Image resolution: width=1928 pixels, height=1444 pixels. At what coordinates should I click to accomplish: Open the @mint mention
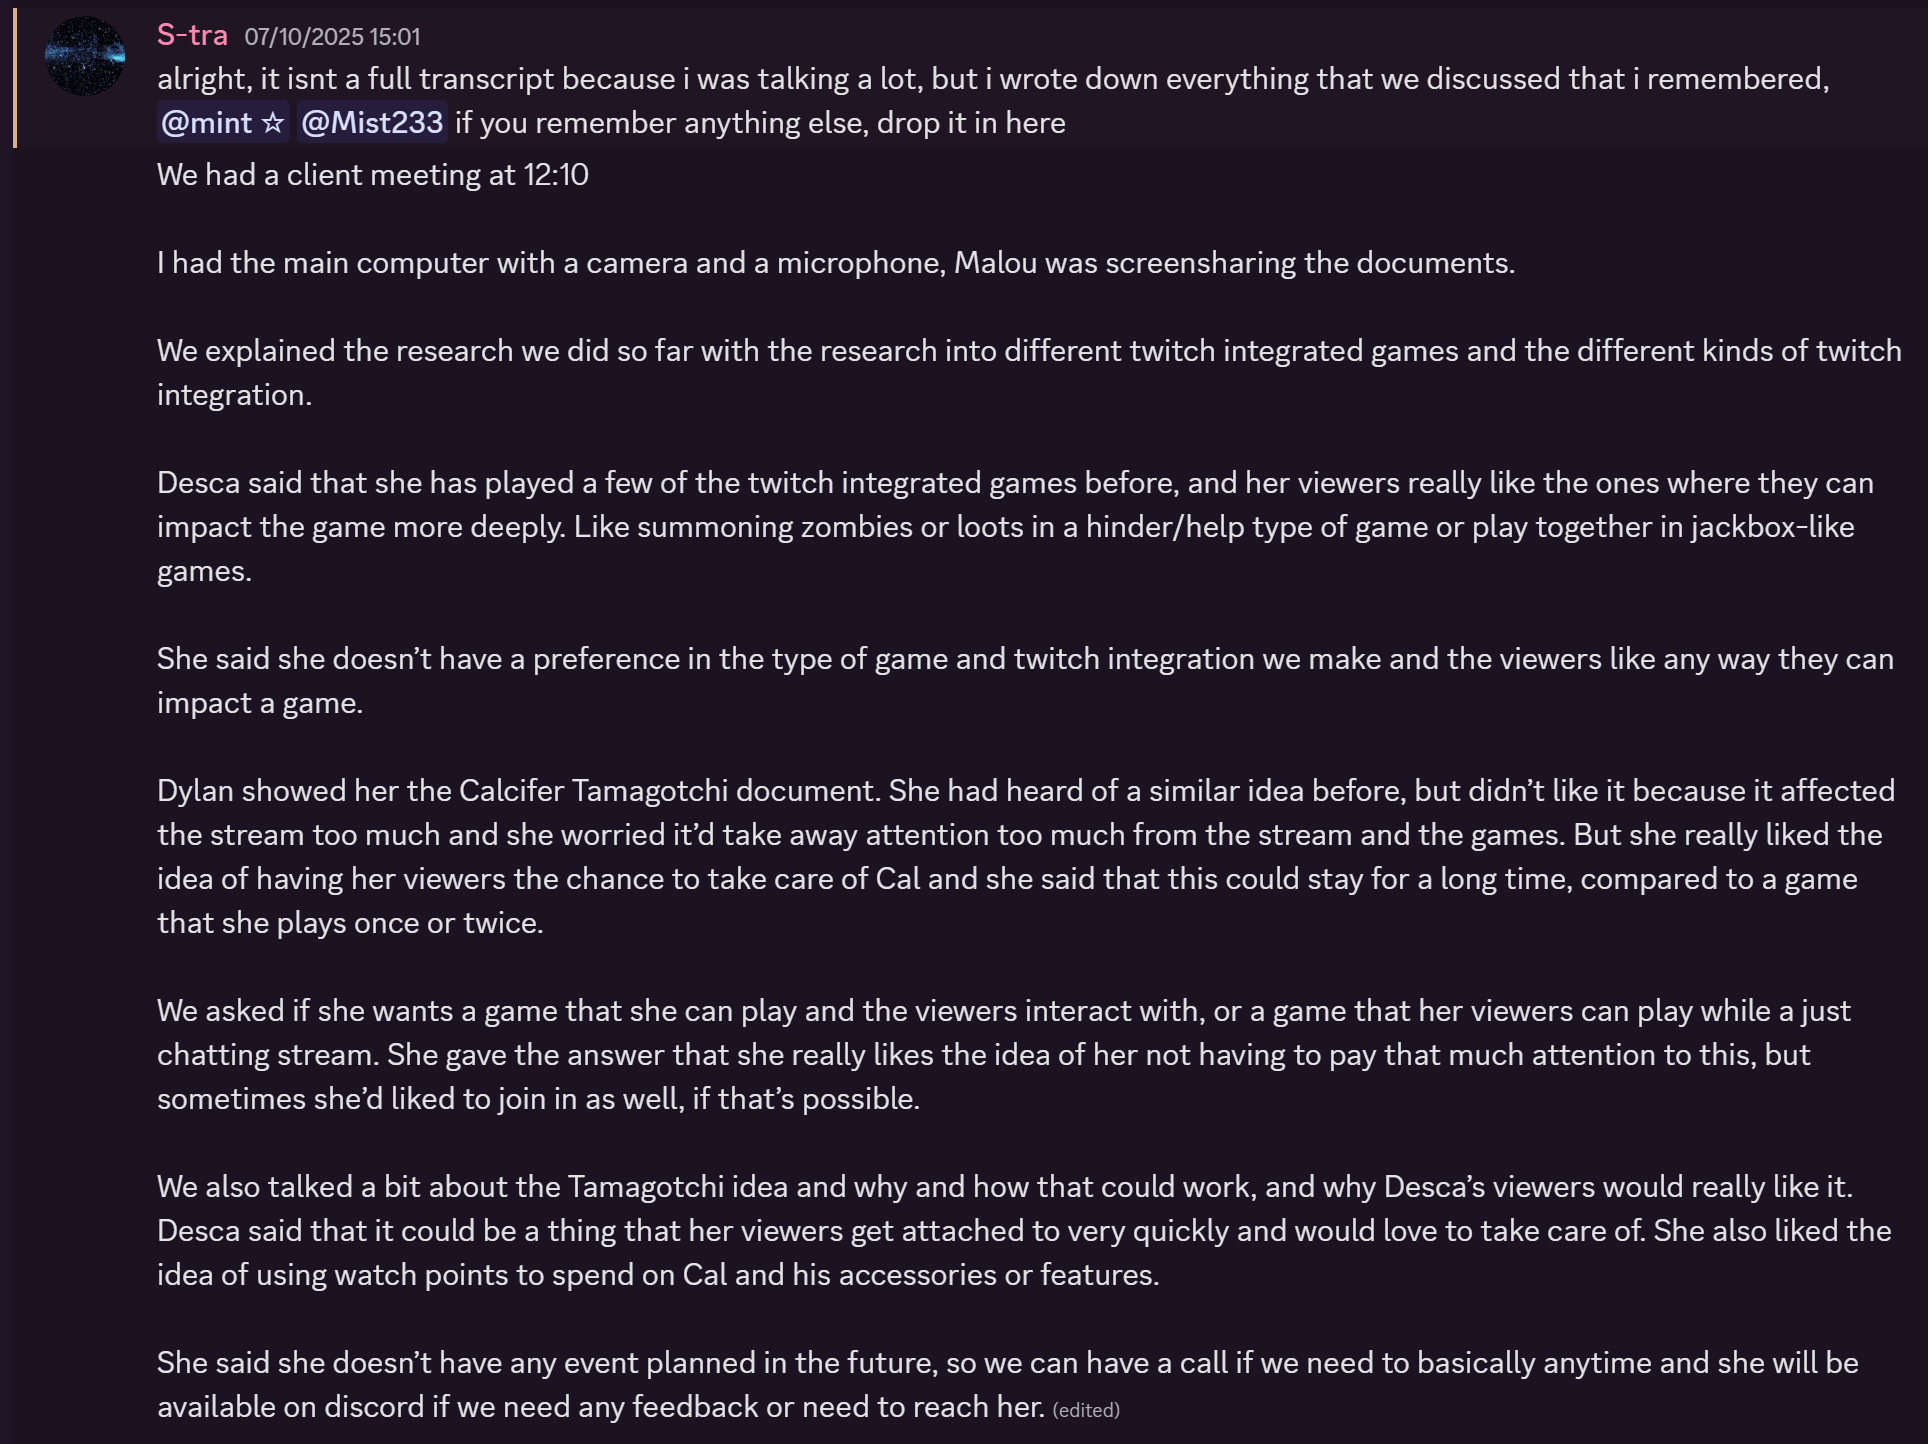[207, 123]
